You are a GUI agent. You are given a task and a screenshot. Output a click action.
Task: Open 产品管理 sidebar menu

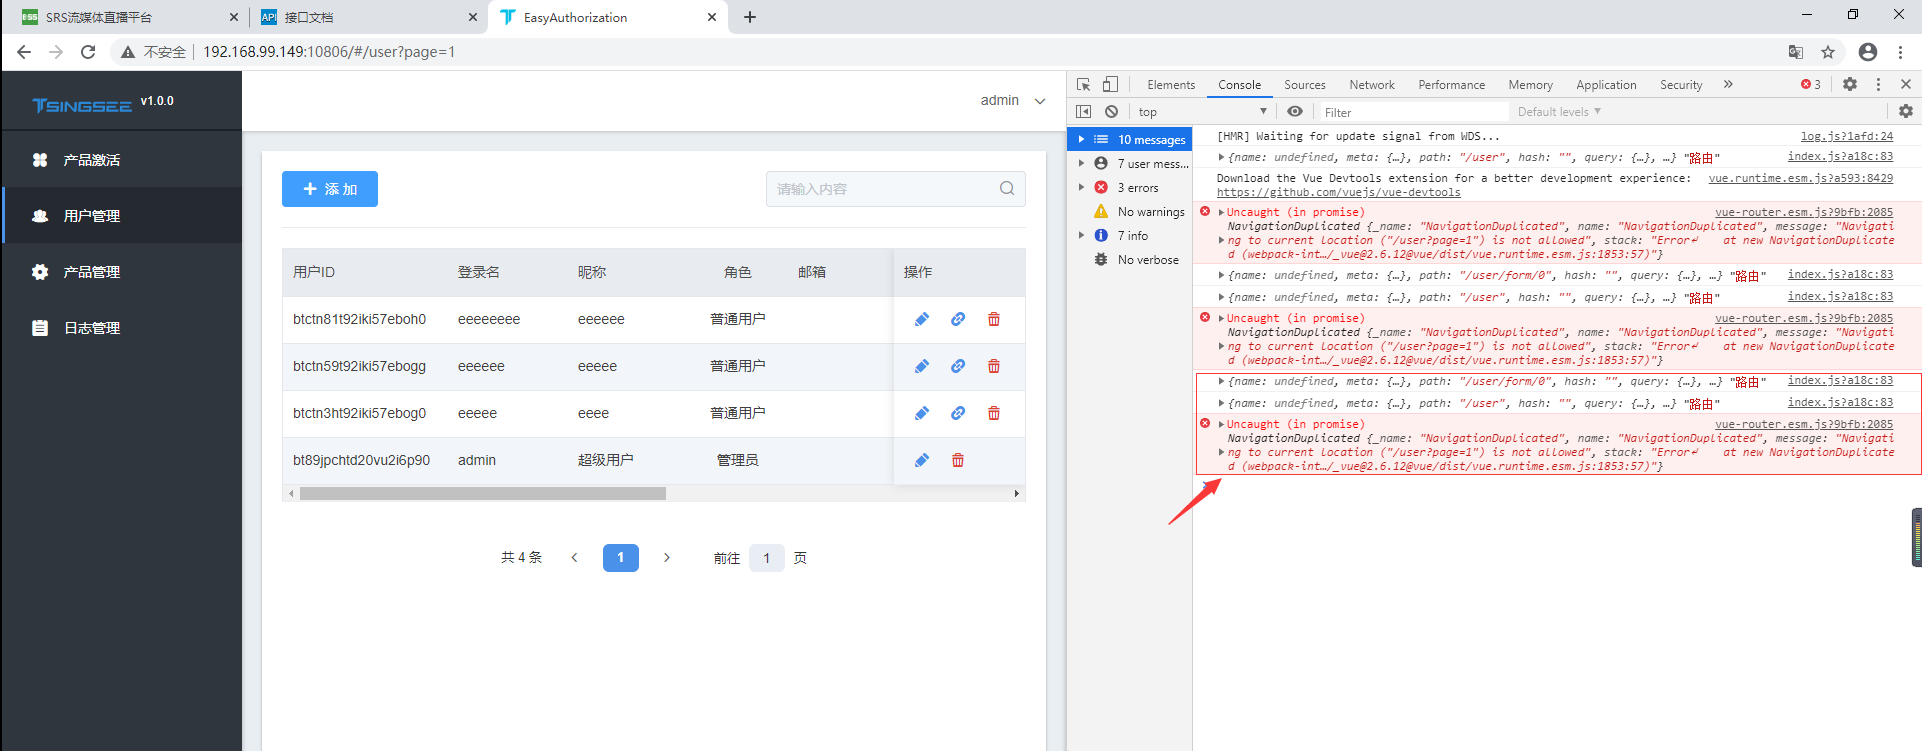121,272
